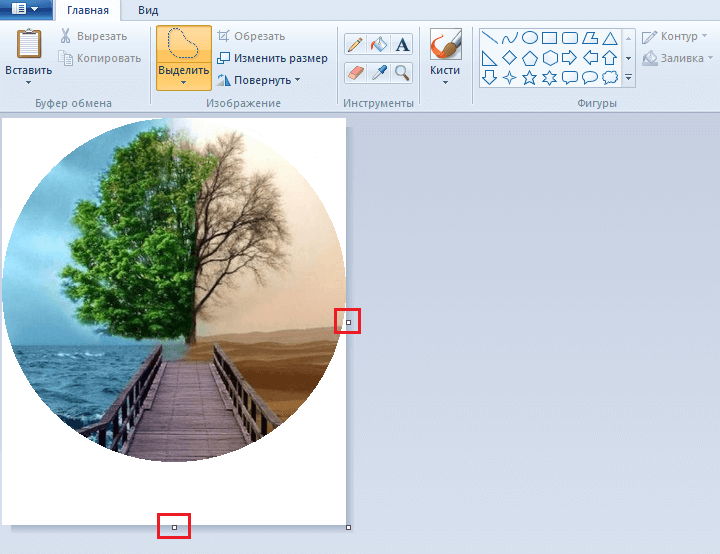The image size is (720, 554).
Task: Select the Color picker eyedropper tool
Action: click(379, 72)
